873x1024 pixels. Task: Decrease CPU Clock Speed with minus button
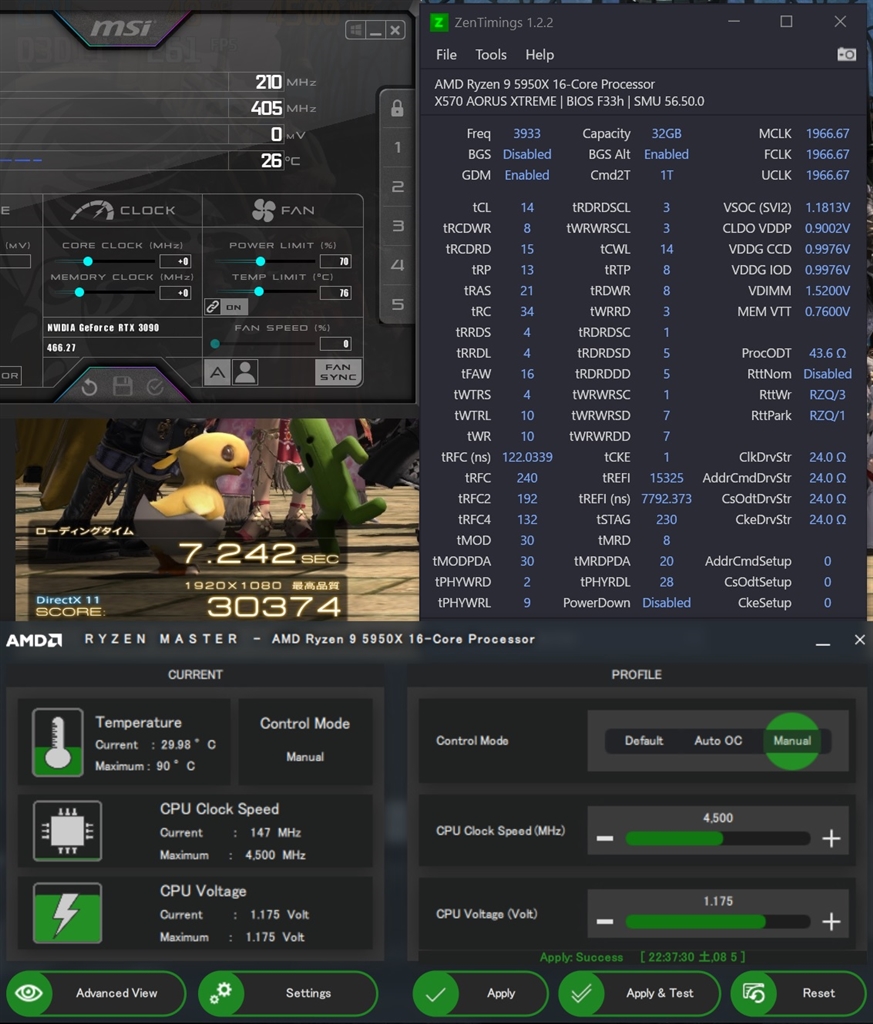coord(605,839)
